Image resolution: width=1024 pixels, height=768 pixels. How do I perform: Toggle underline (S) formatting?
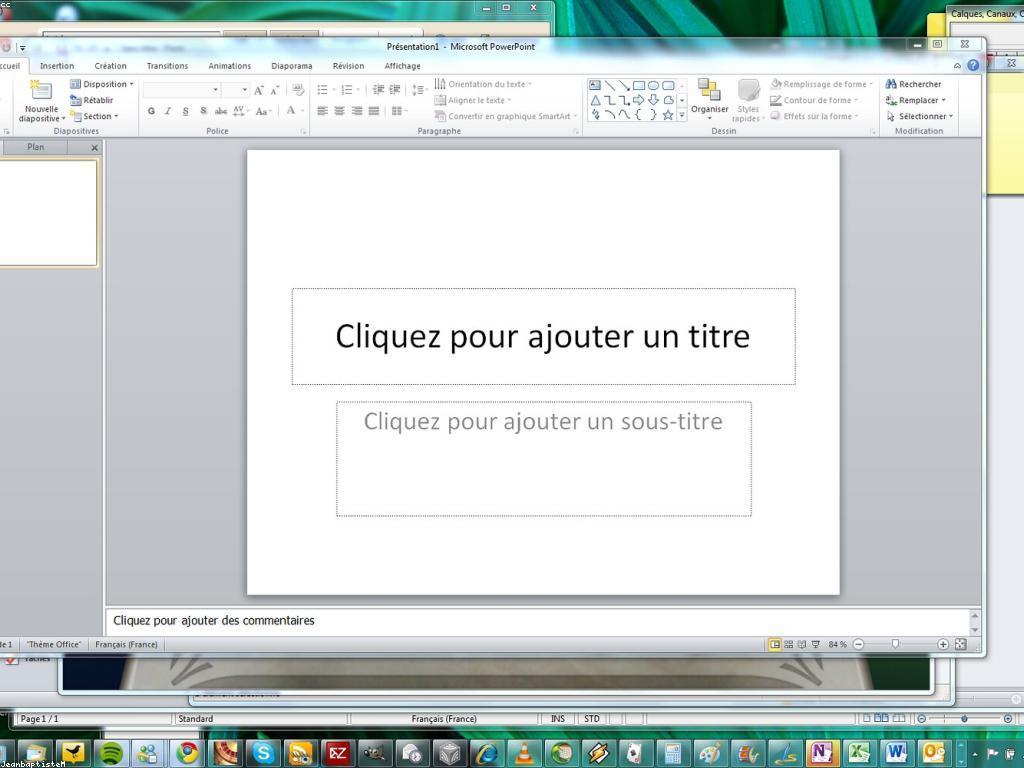tap(185, 111)
